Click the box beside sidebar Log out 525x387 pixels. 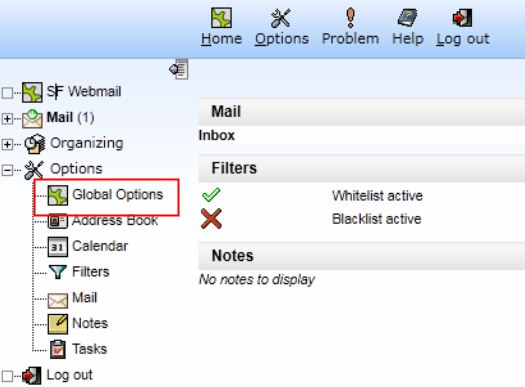(7, 376)
